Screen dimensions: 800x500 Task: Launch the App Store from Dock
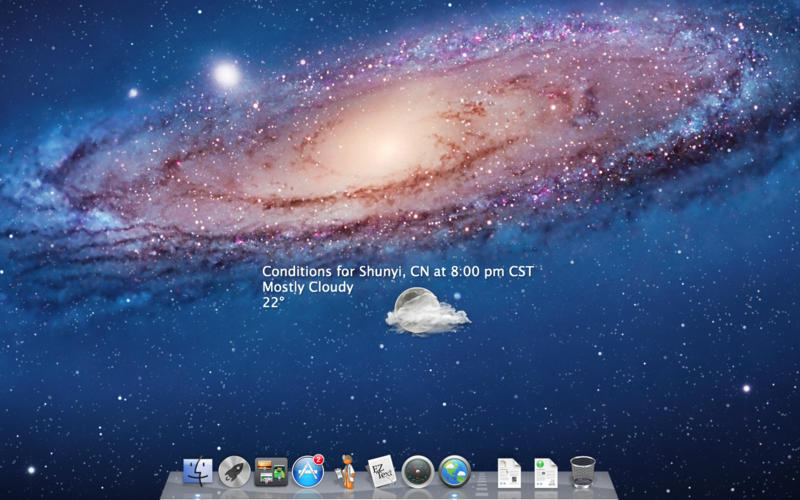(x=308, y=471)
